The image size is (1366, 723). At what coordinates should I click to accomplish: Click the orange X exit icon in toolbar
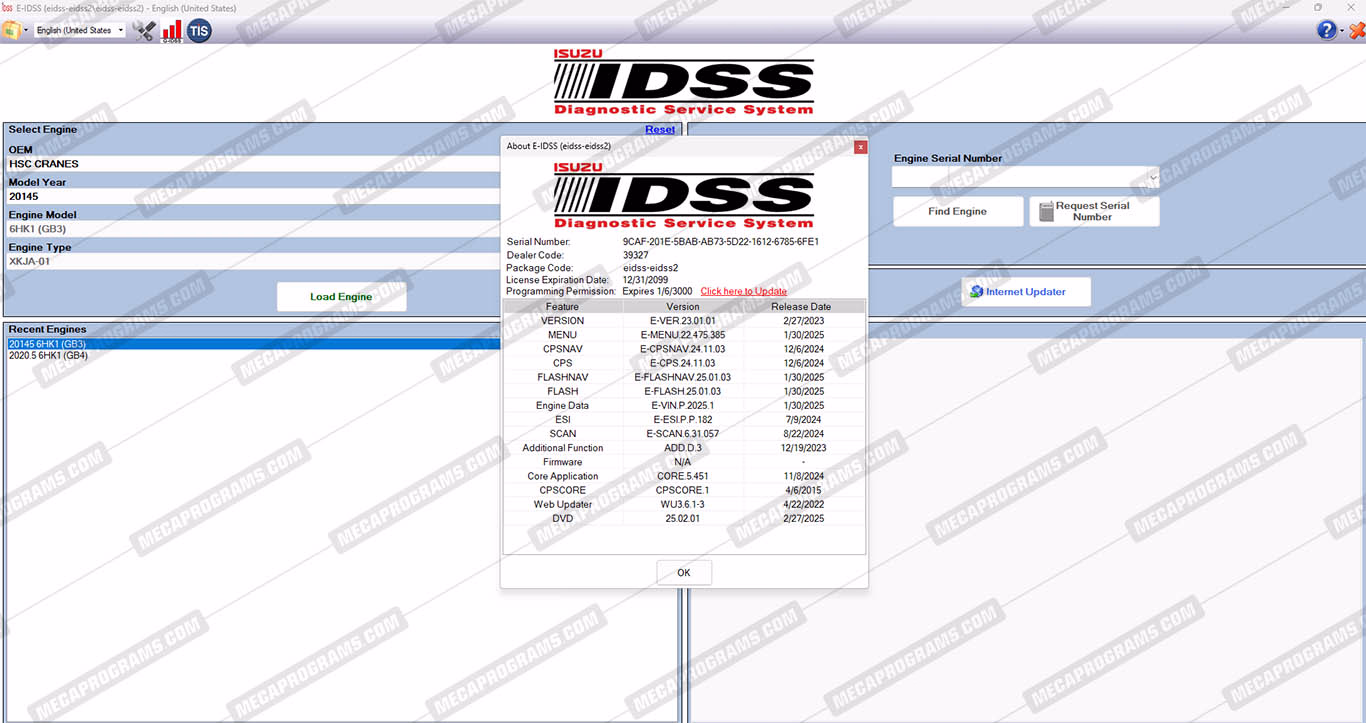coord(1356,30)
